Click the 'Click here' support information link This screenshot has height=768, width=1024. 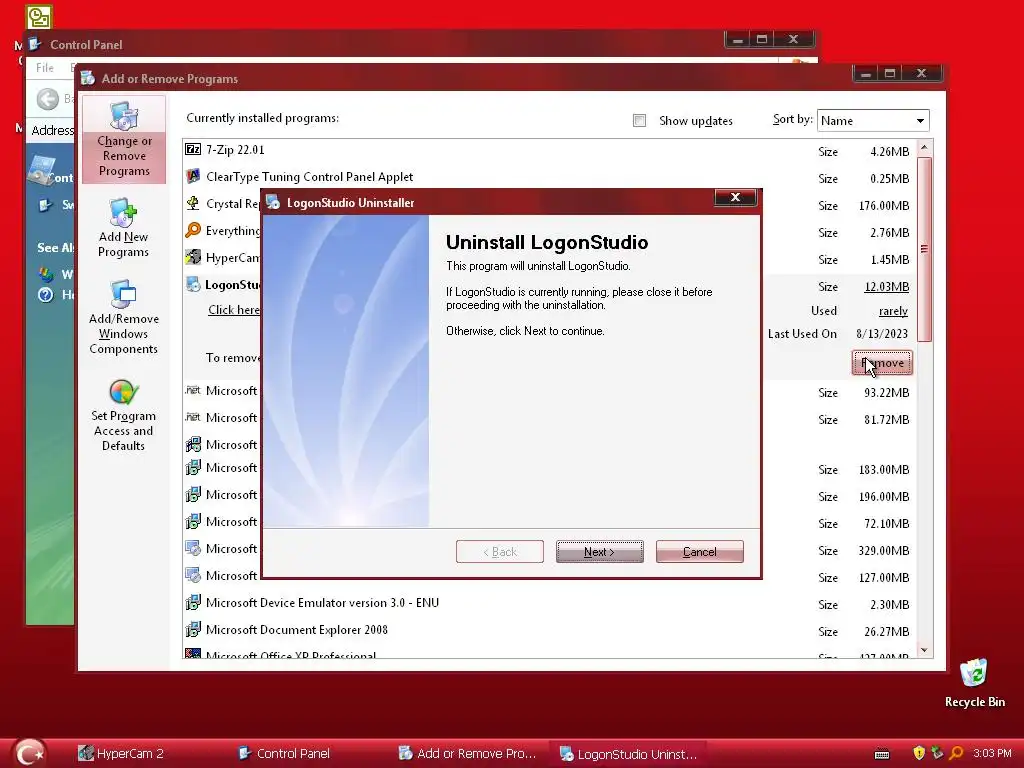(234, 310)
